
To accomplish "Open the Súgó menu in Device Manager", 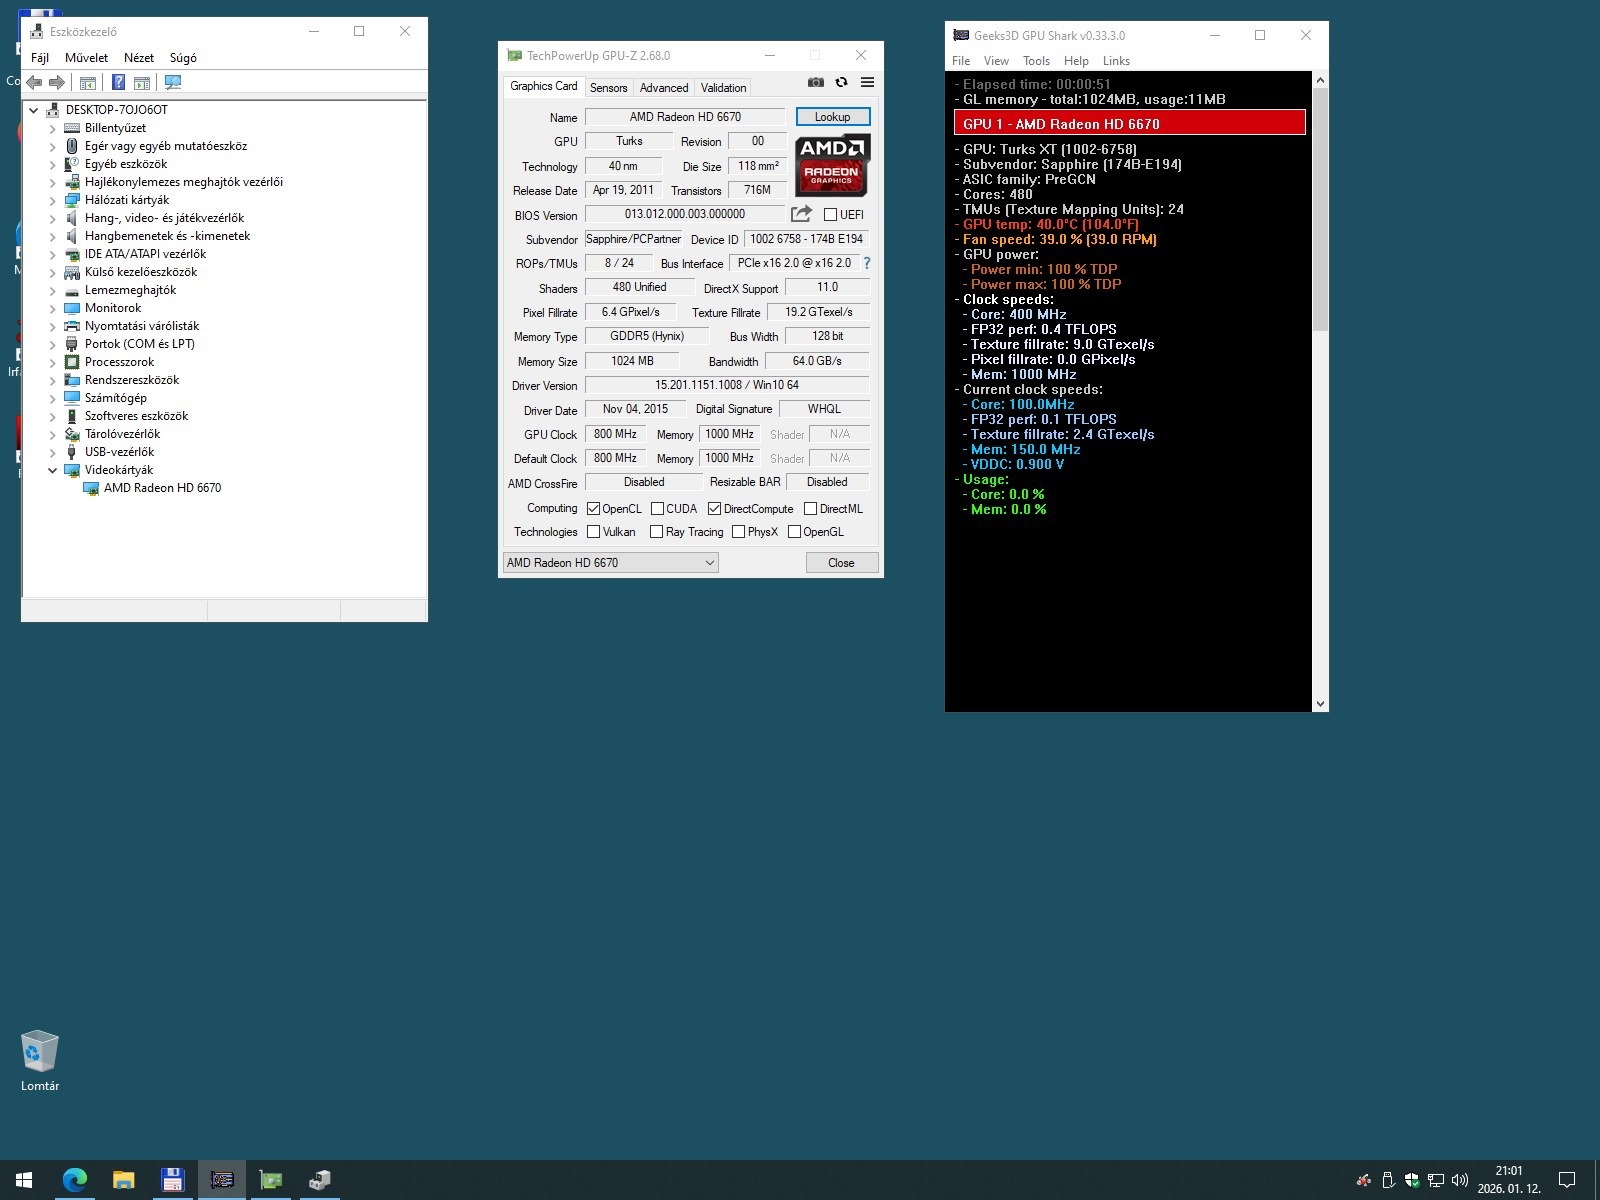I will pos(183,58).
